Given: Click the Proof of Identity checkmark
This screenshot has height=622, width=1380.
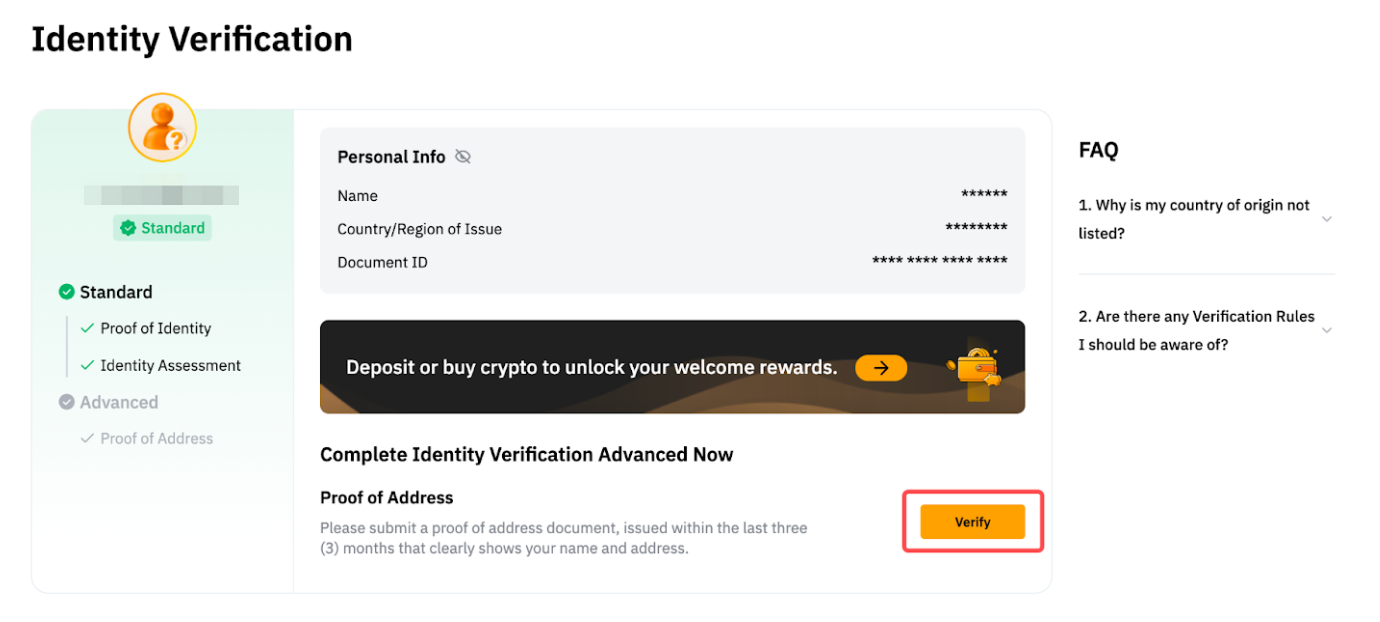Looking at the screenshot, I should pos(87,328).
